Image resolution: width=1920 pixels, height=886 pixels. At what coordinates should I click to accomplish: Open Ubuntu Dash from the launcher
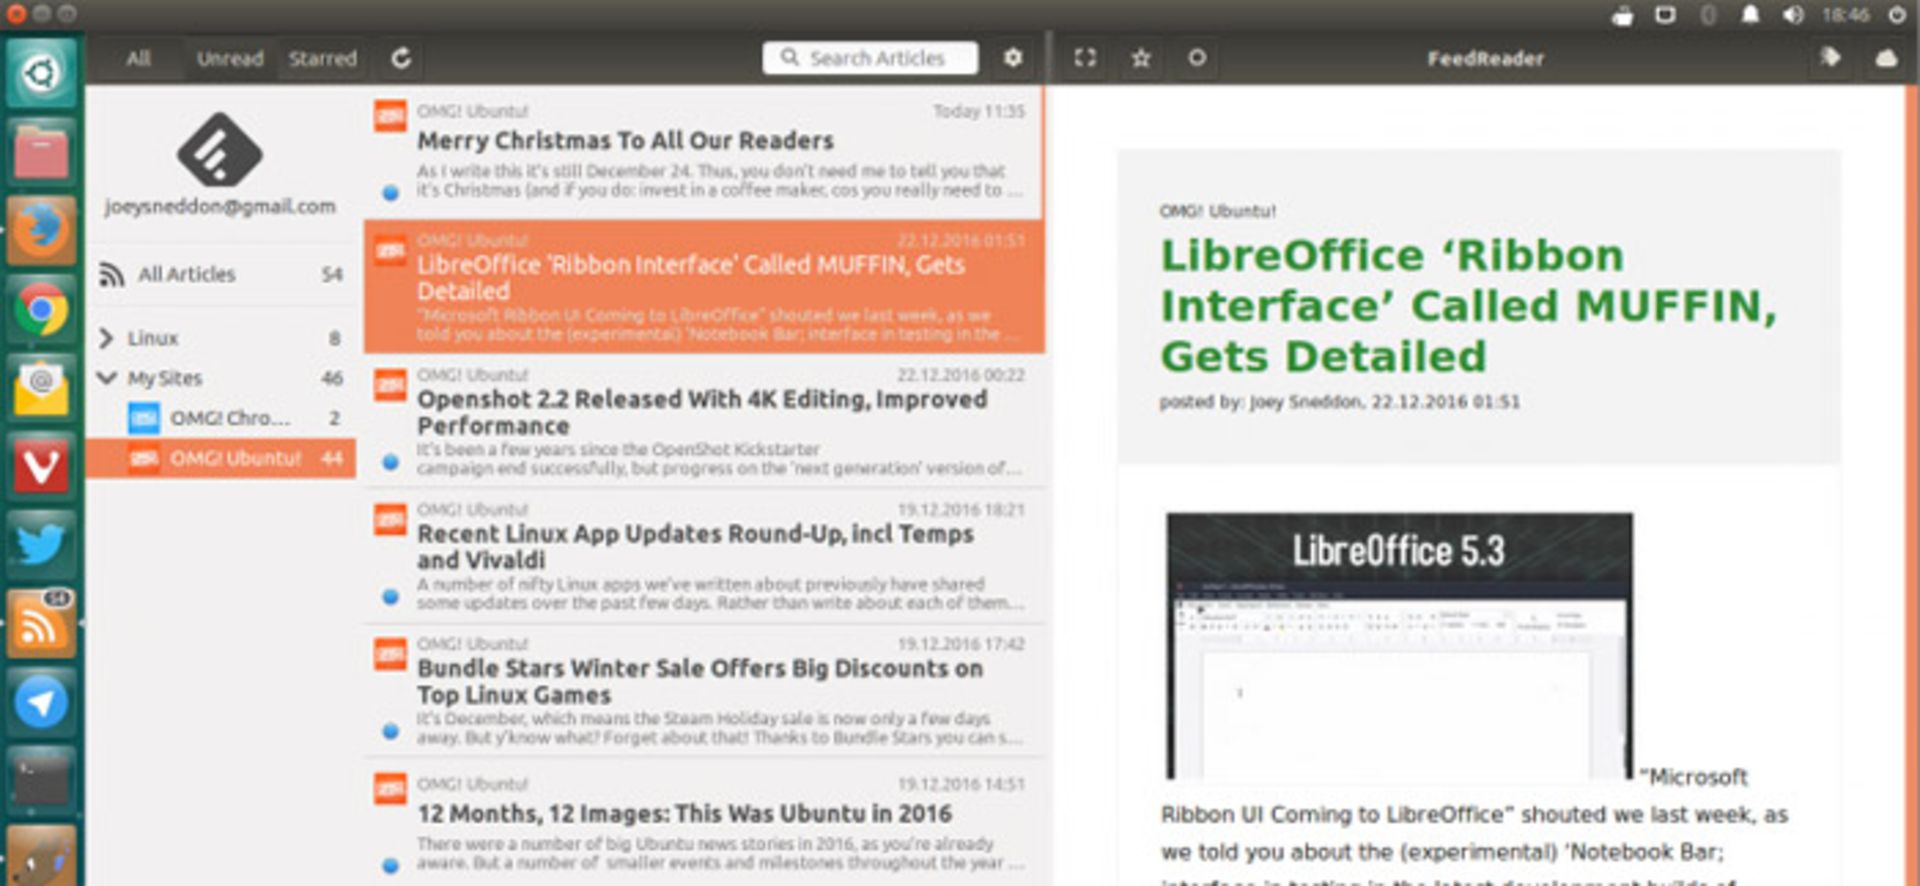click(x=40, y=72)
